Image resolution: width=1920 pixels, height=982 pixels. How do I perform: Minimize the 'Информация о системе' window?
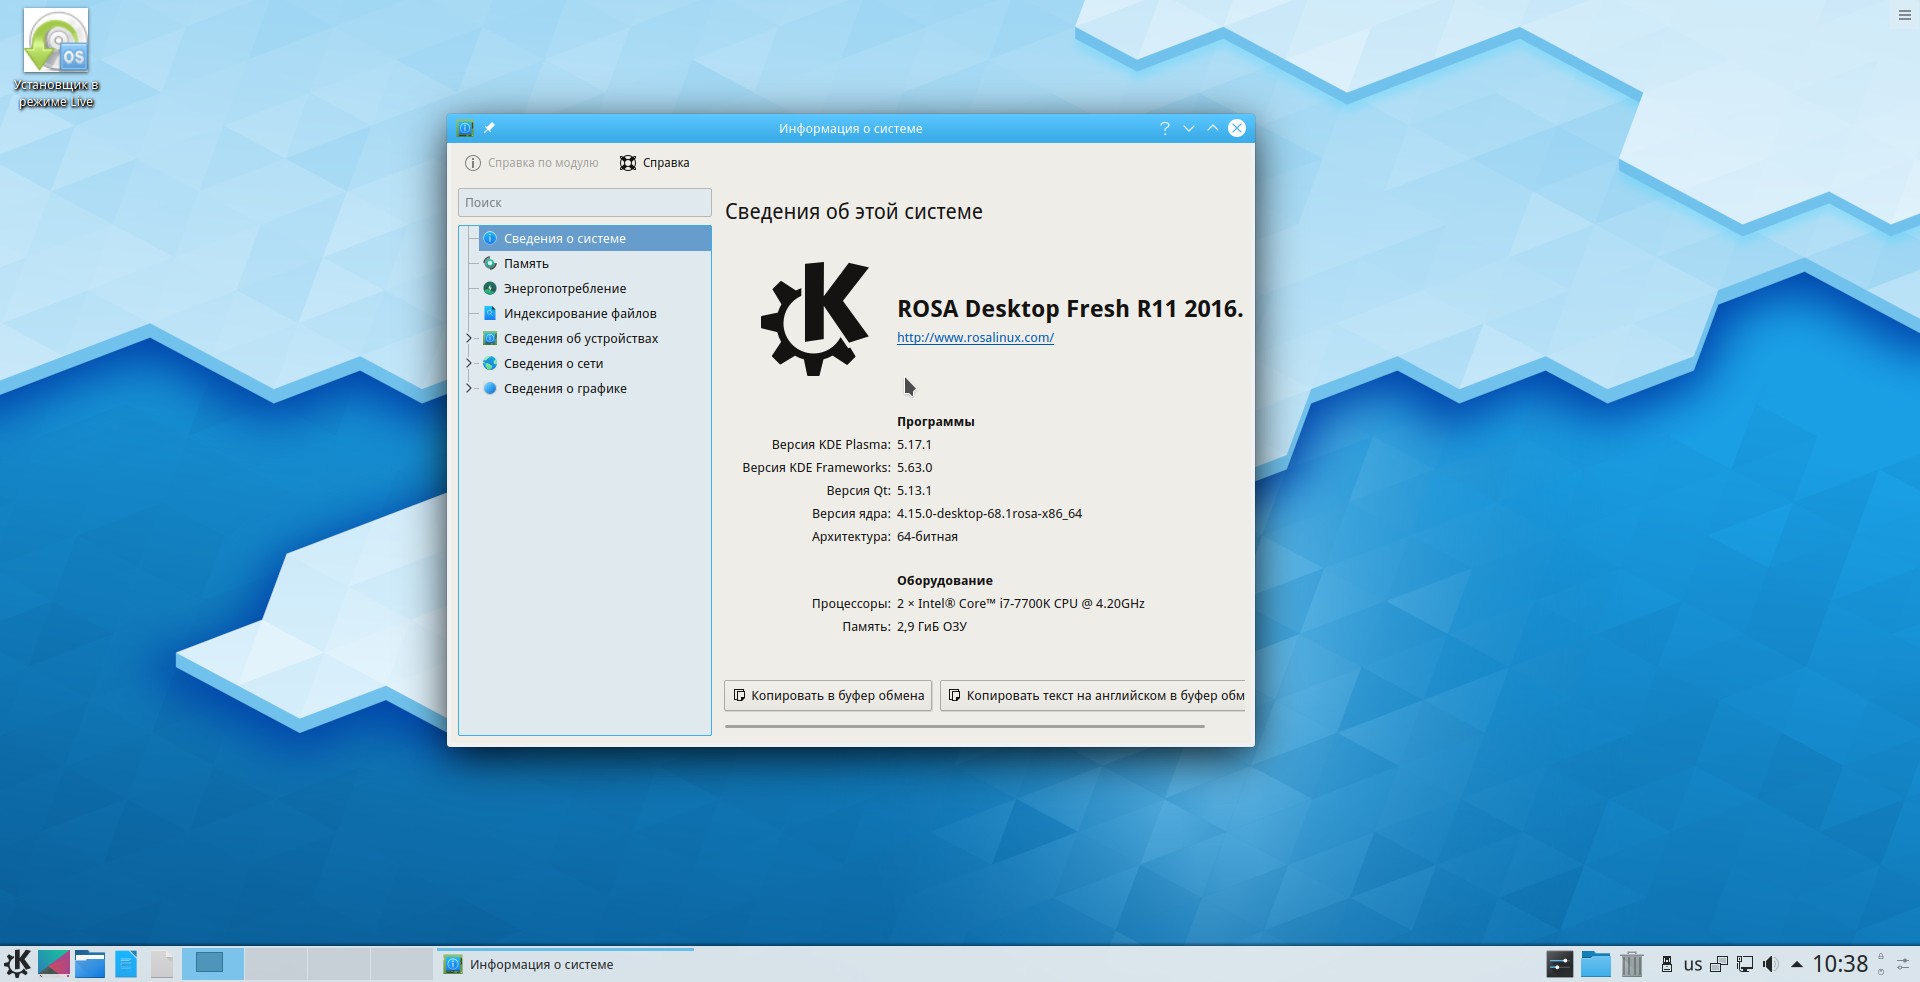pyautogui.click(x=1189, y=128)
